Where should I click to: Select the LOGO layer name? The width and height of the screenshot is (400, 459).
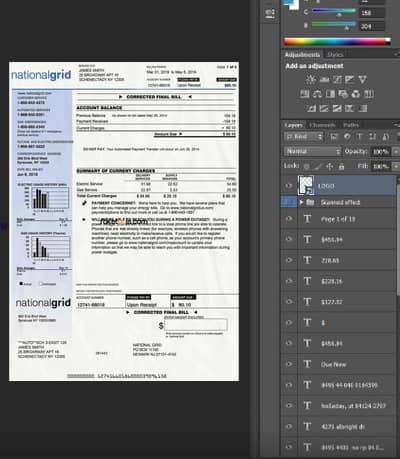click(326, 186)
